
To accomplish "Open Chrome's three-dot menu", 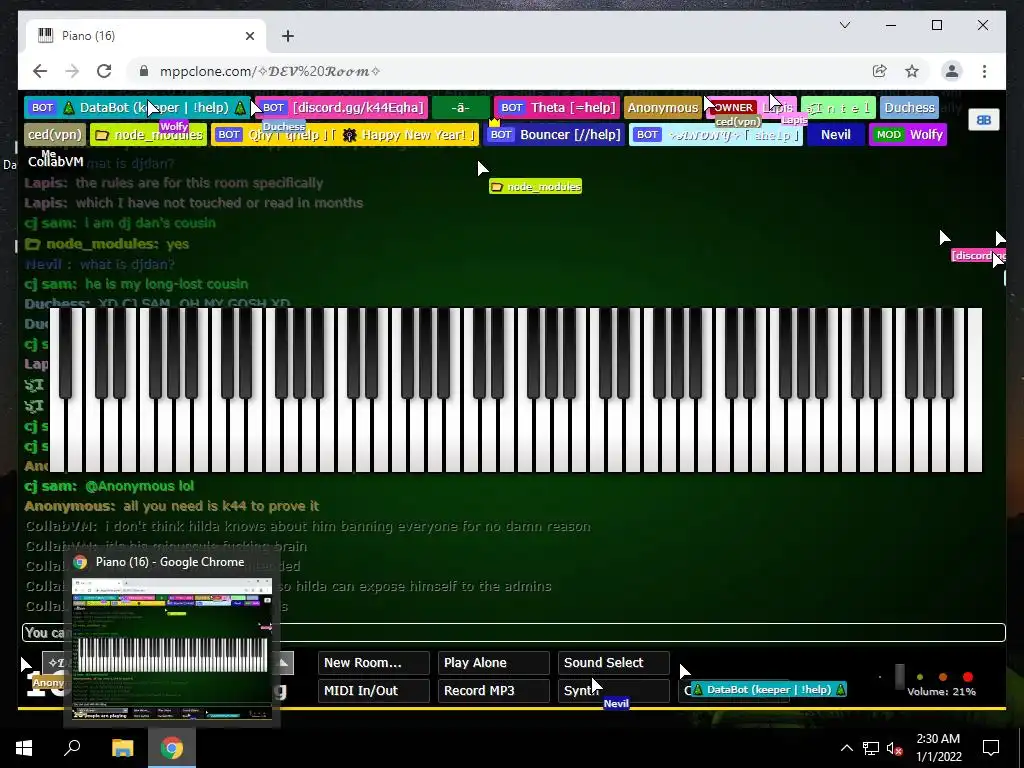I will 984,71.
